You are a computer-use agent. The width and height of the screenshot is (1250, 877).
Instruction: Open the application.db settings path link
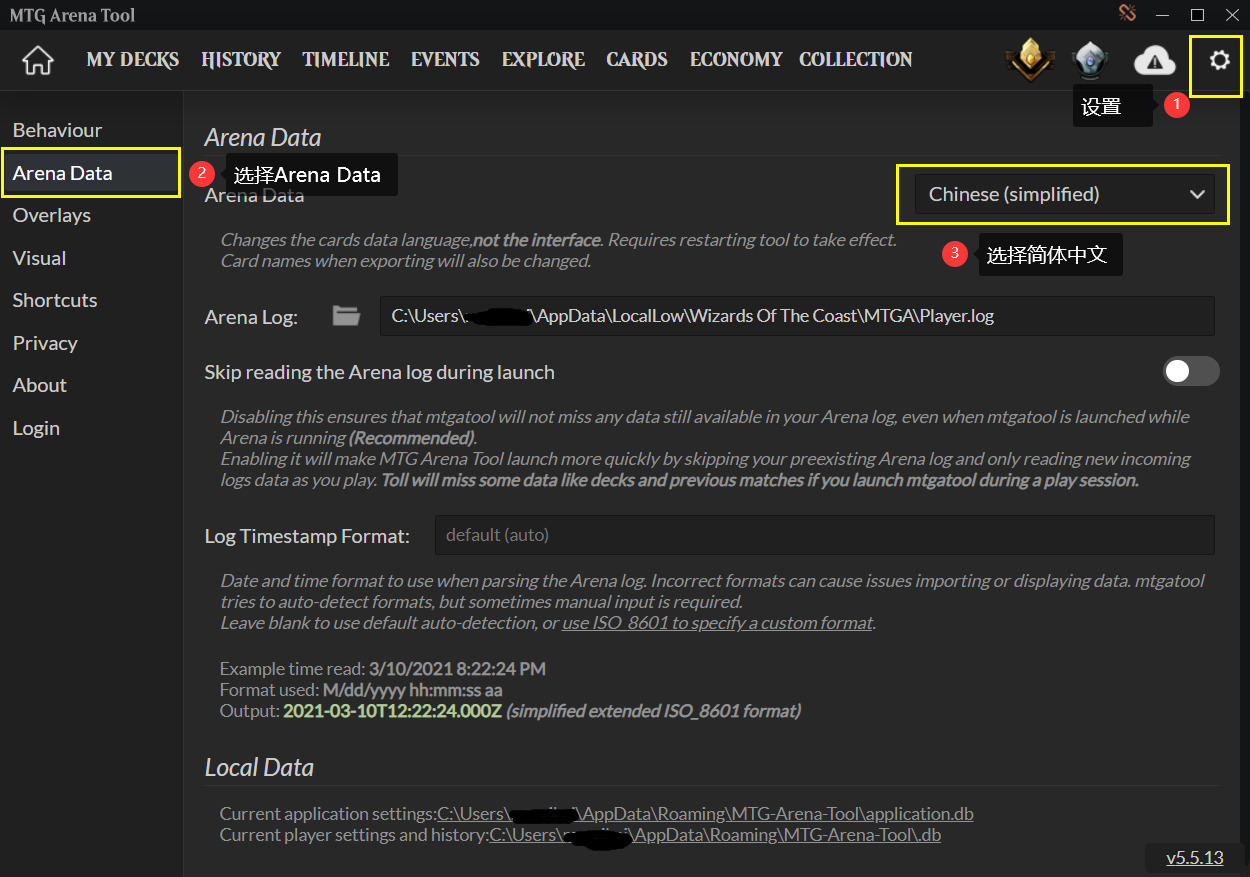[705, 813]
